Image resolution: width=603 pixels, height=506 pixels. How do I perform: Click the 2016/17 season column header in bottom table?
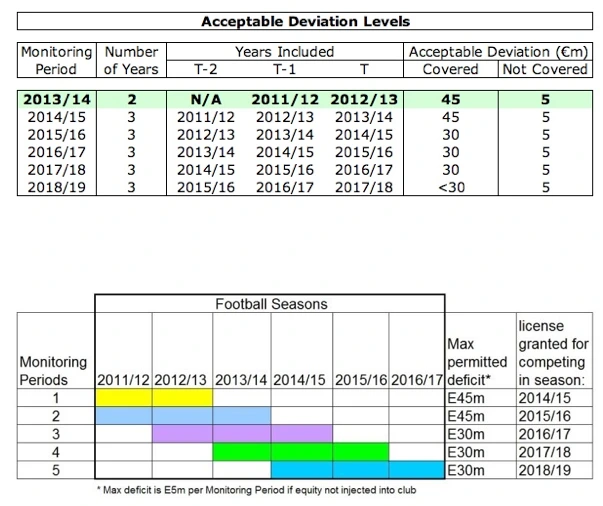click(417, 380)
